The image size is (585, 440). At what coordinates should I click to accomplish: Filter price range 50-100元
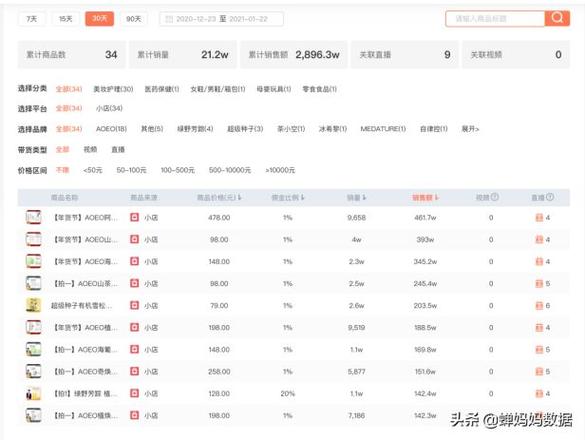[131, 170]
